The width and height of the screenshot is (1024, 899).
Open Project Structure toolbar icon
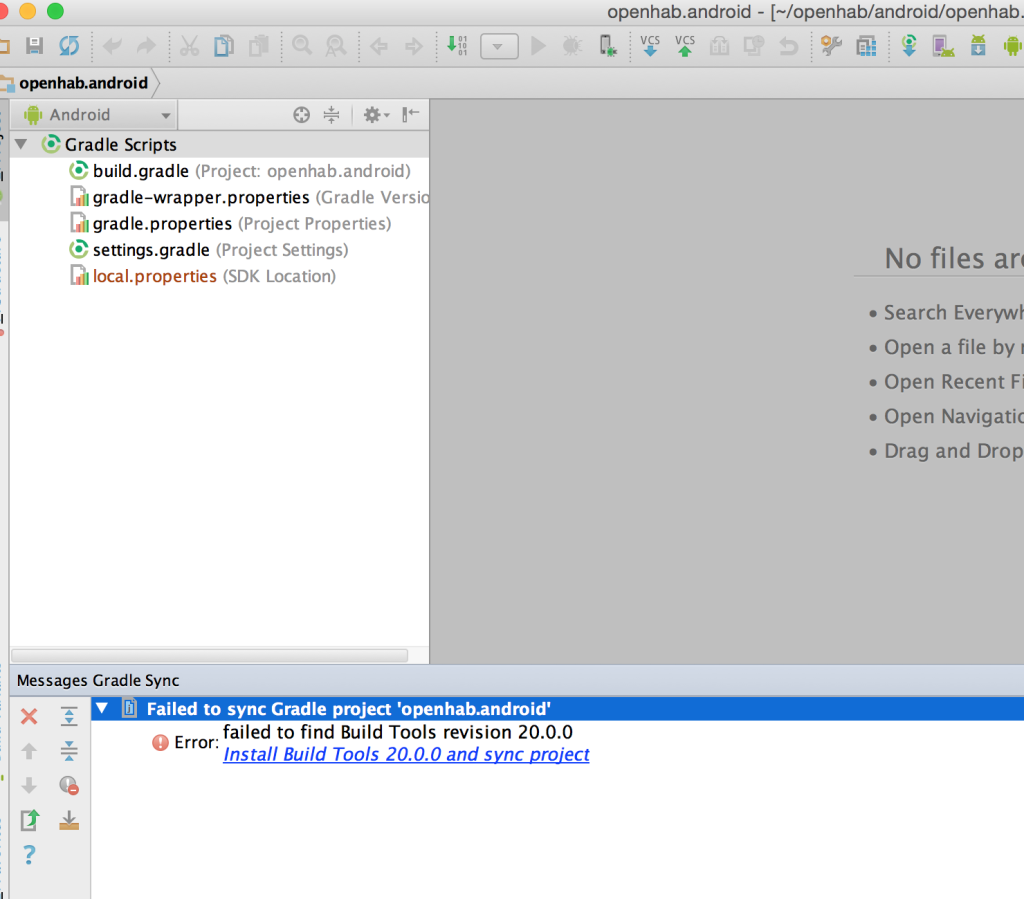coord(866,46)
